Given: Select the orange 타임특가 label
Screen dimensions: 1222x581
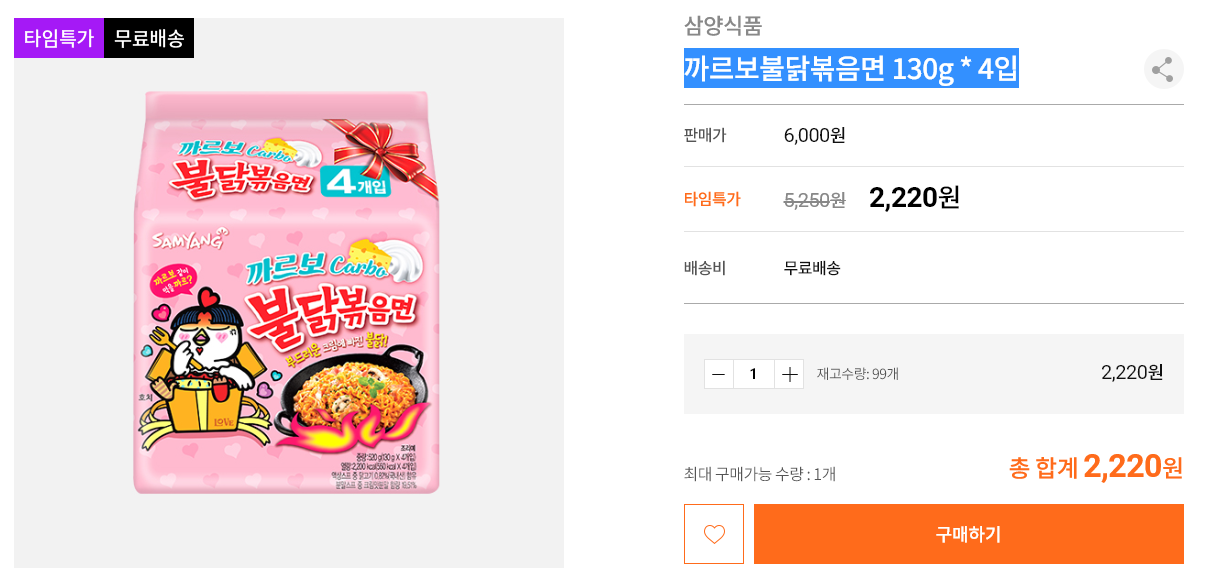Looking at the screenshot, I should point(712,199).
